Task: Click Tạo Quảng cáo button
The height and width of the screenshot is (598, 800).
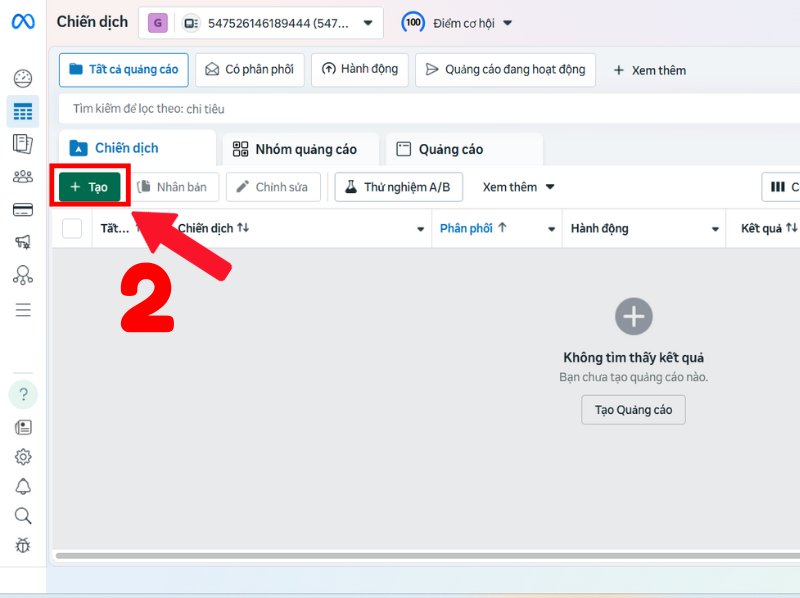Action: 634,410
